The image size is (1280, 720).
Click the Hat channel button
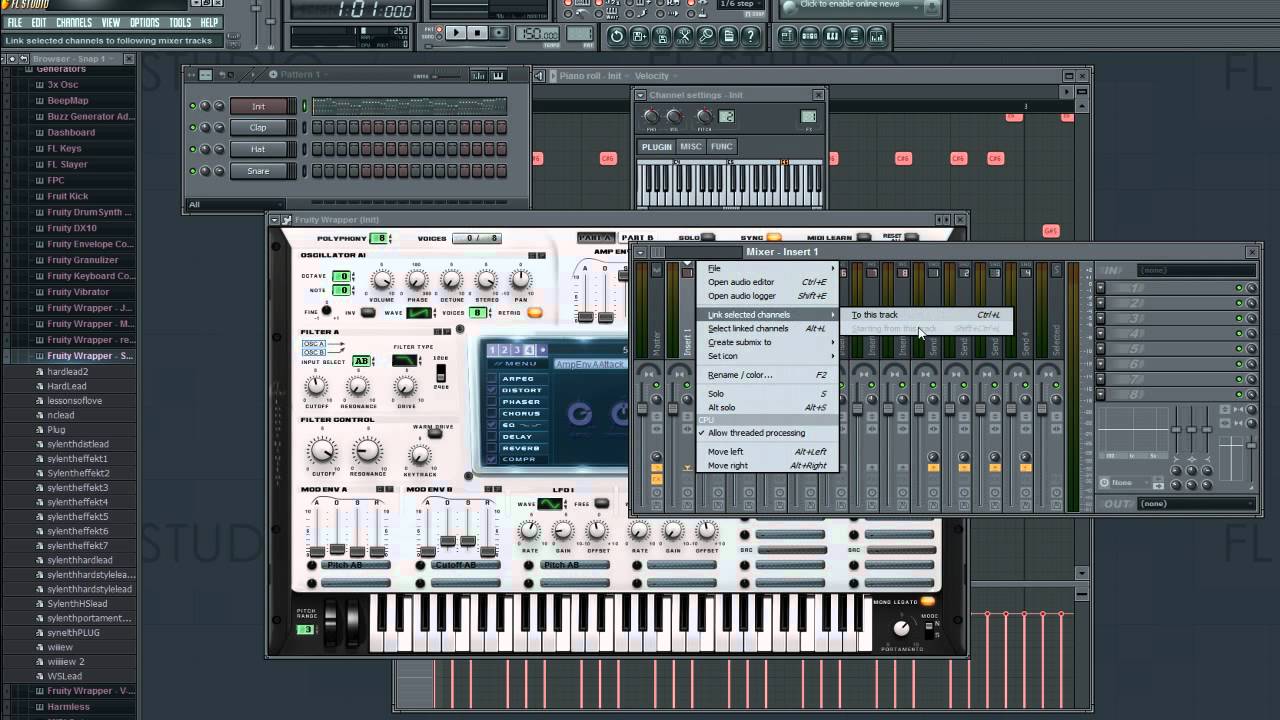click(x=258, y=149)
